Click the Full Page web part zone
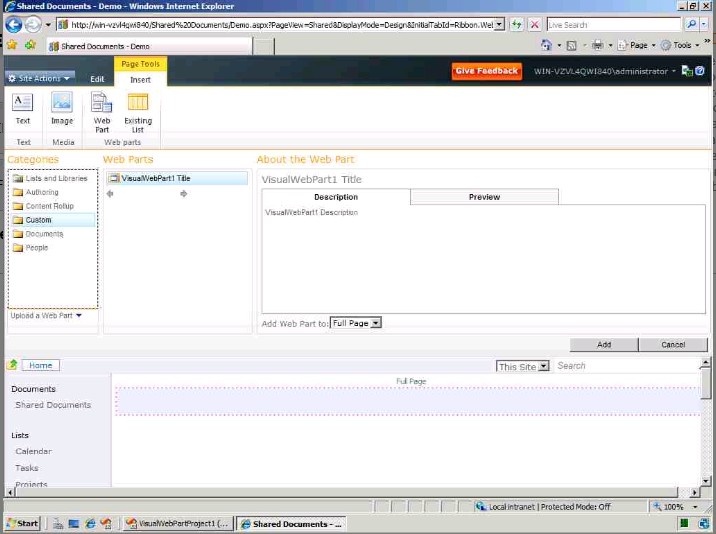Viewport: 716px width, 534px height. coord(407,402)
